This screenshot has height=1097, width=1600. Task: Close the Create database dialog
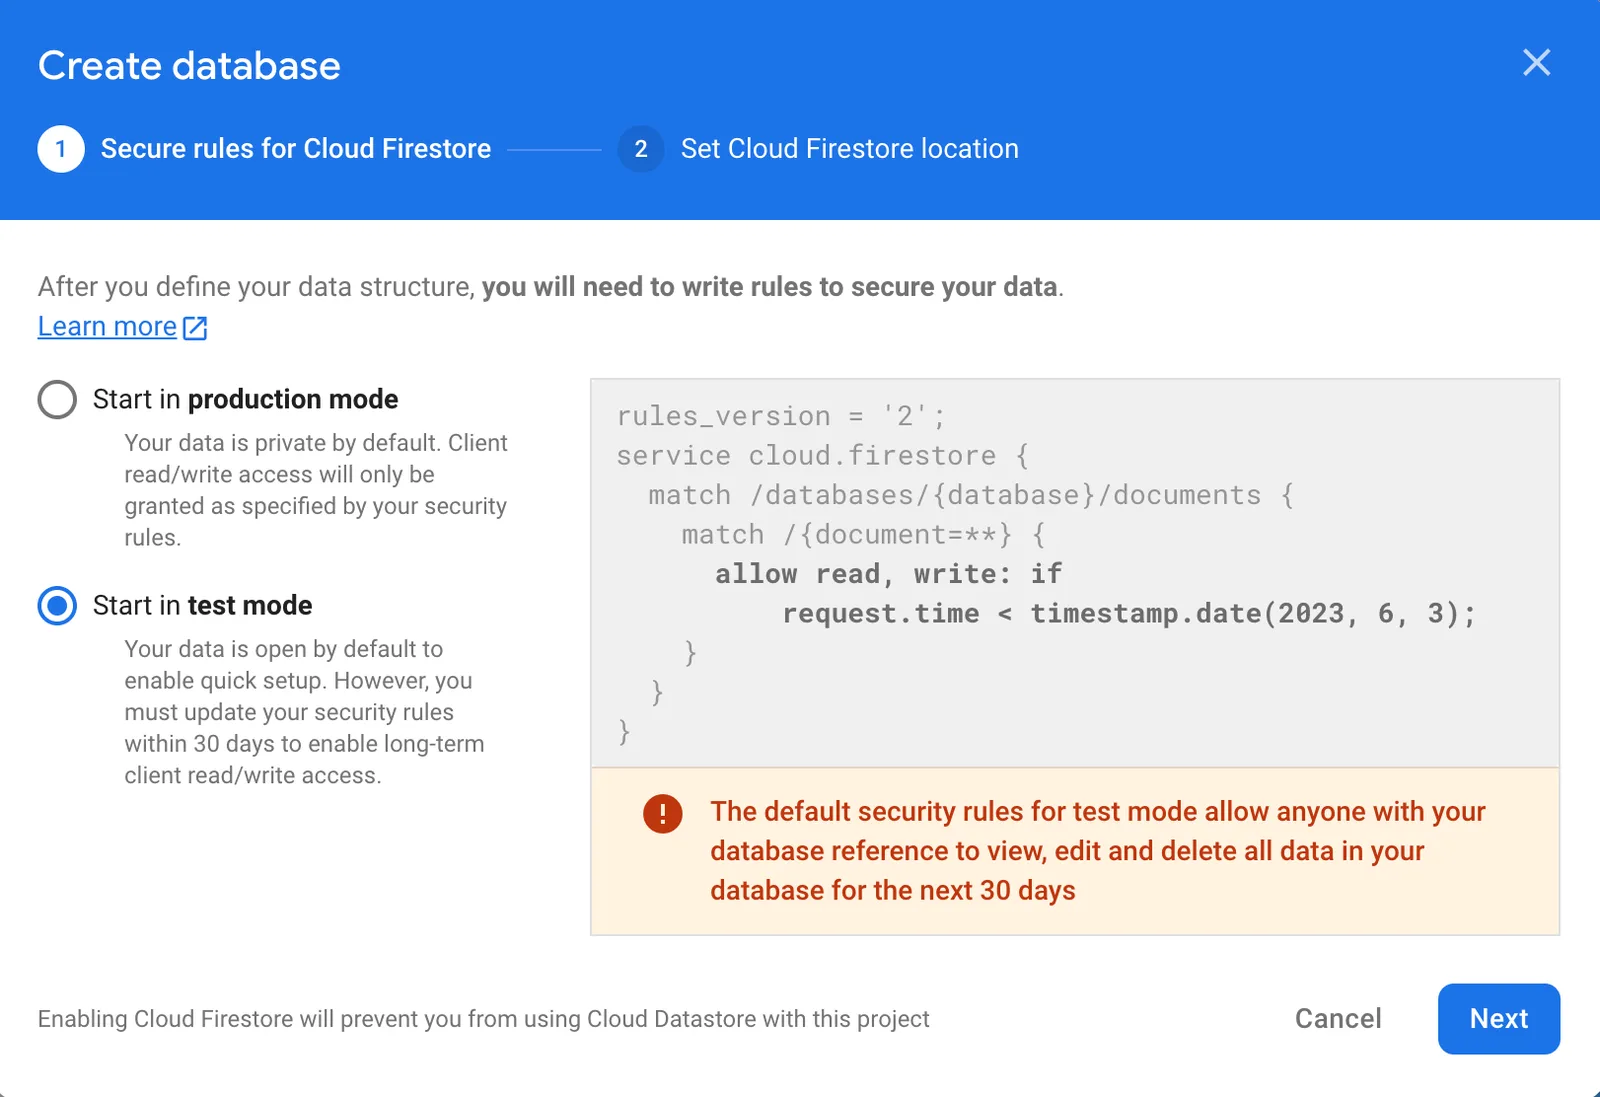coord(1536,63)
